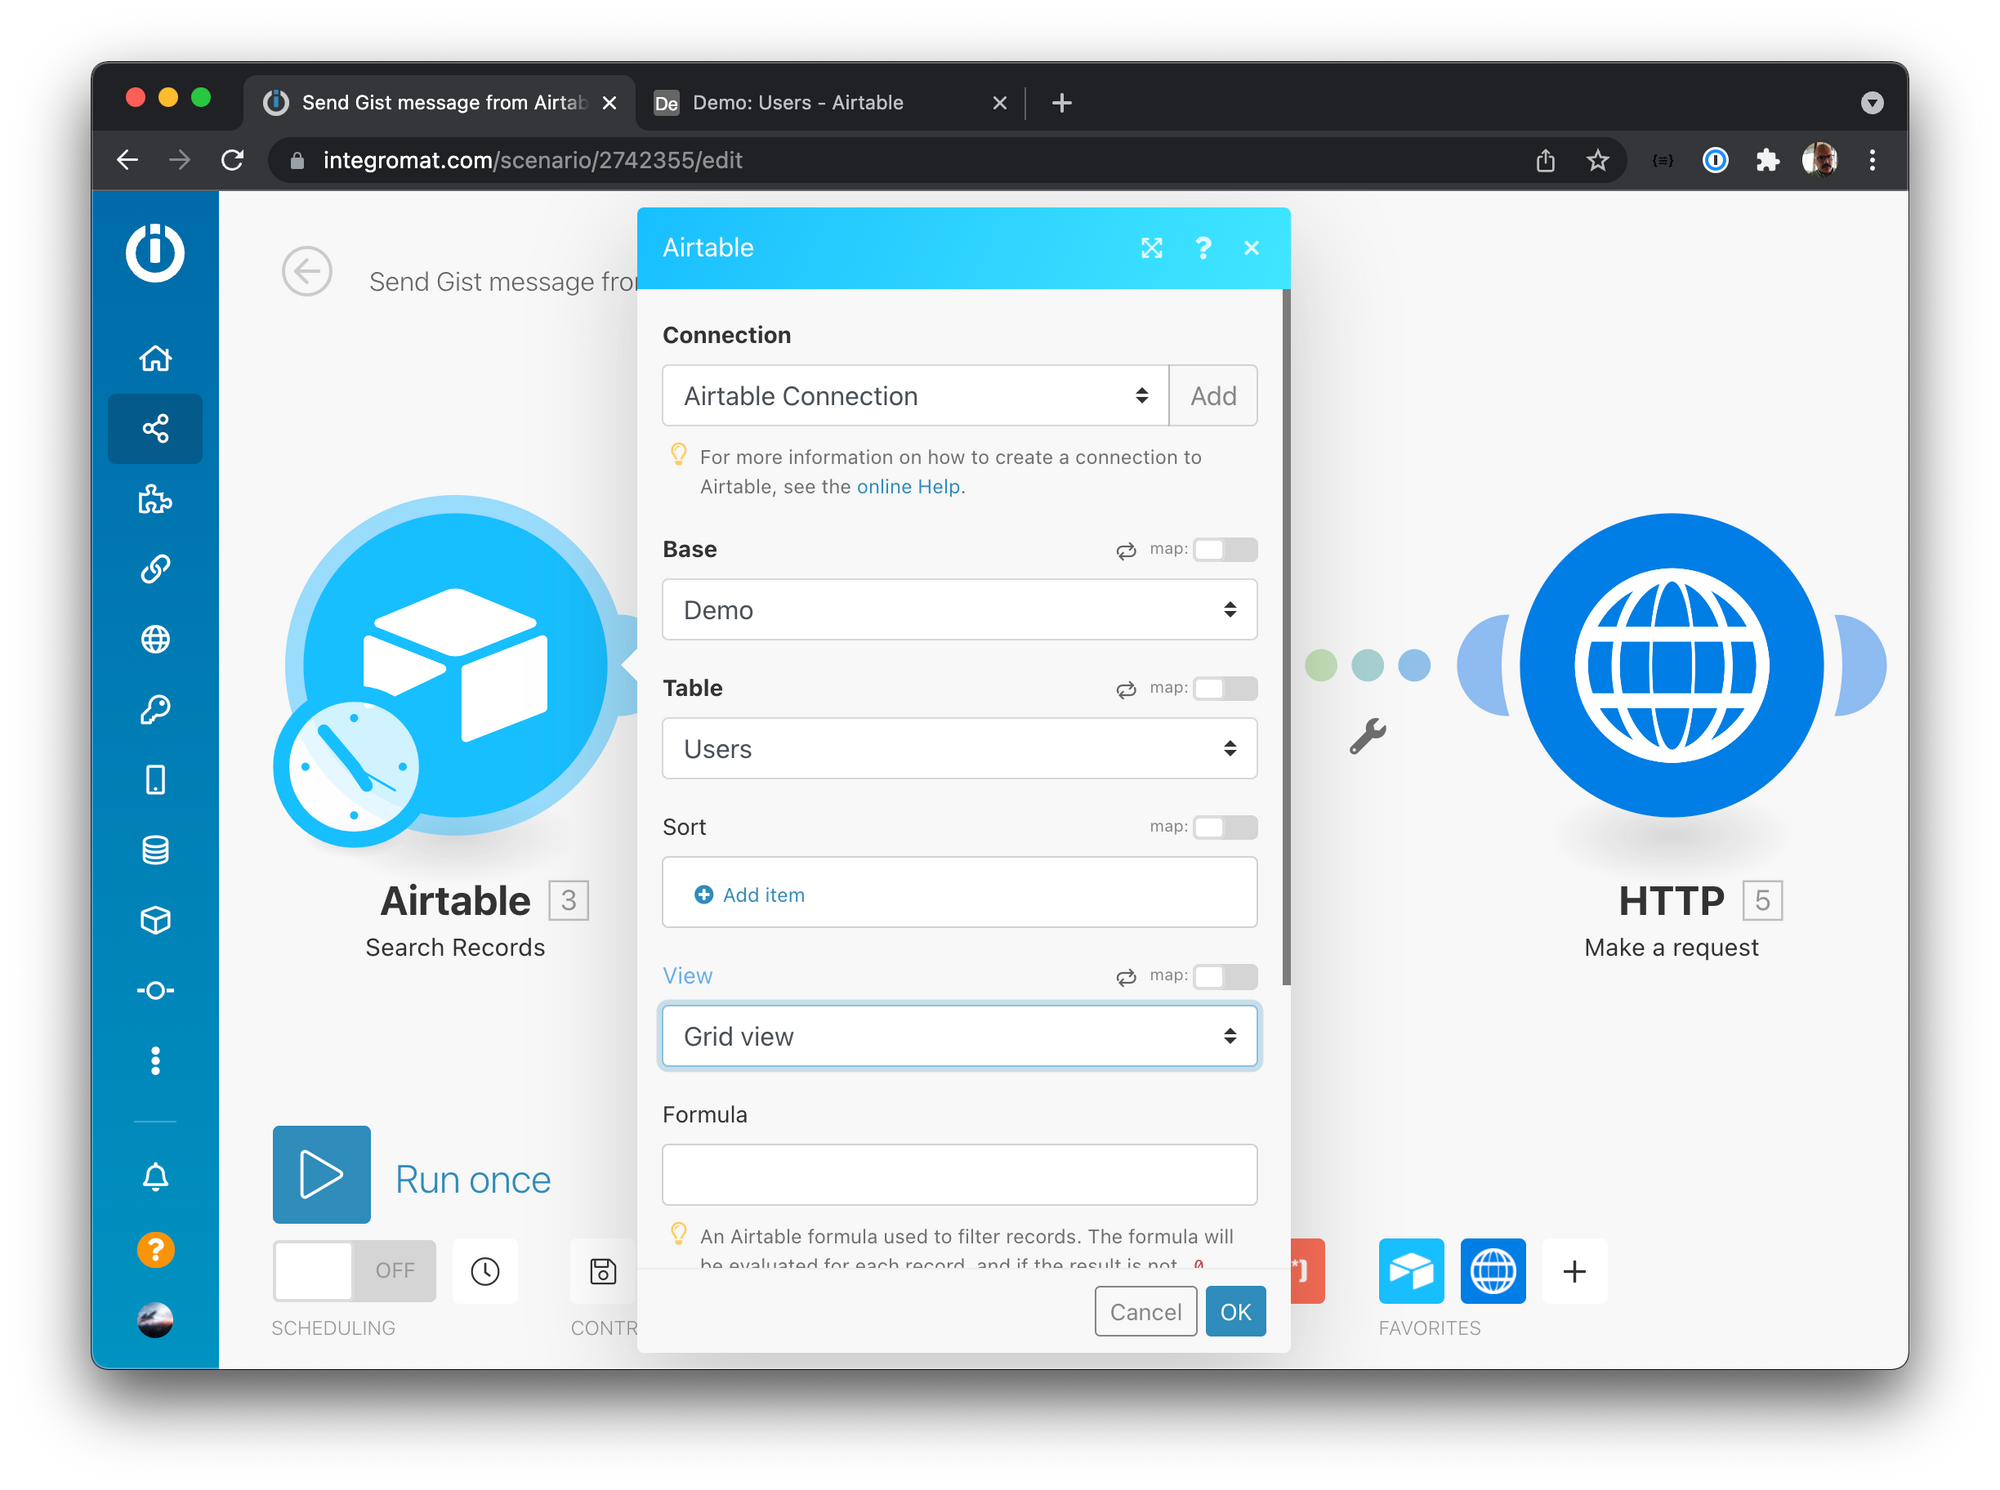2000x1490 pixels.
Task: Click the Integromat home icon
Action: point(153,358)
